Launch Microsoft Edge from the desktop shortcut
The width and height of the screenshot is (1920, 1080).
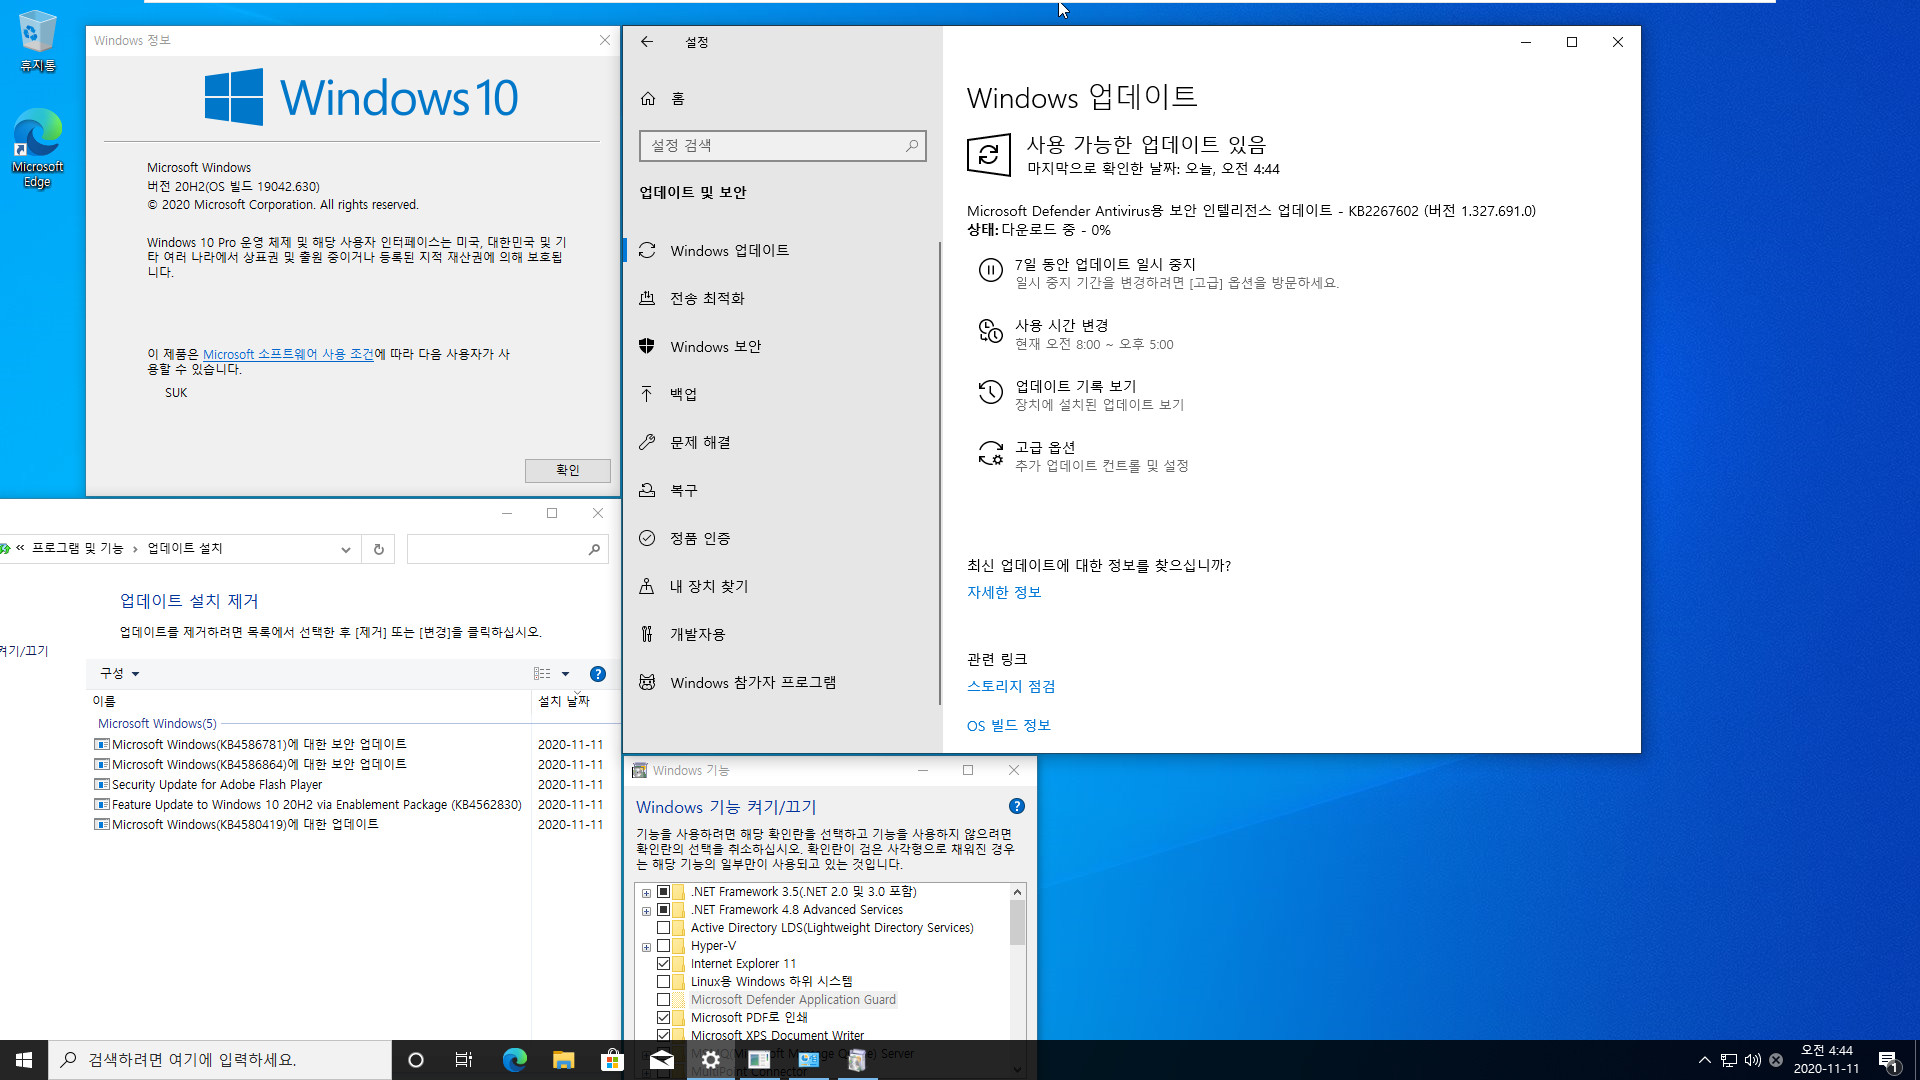pyautogui.click(x=37, y=148)
